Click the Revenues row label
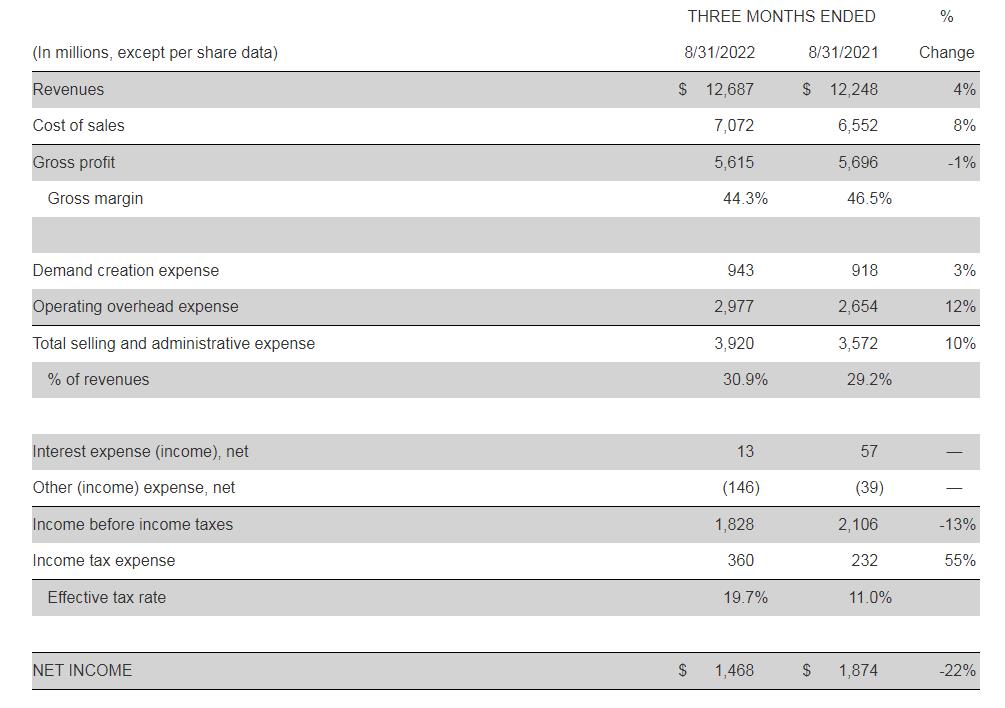1005x708 pixels. [68, 89]
